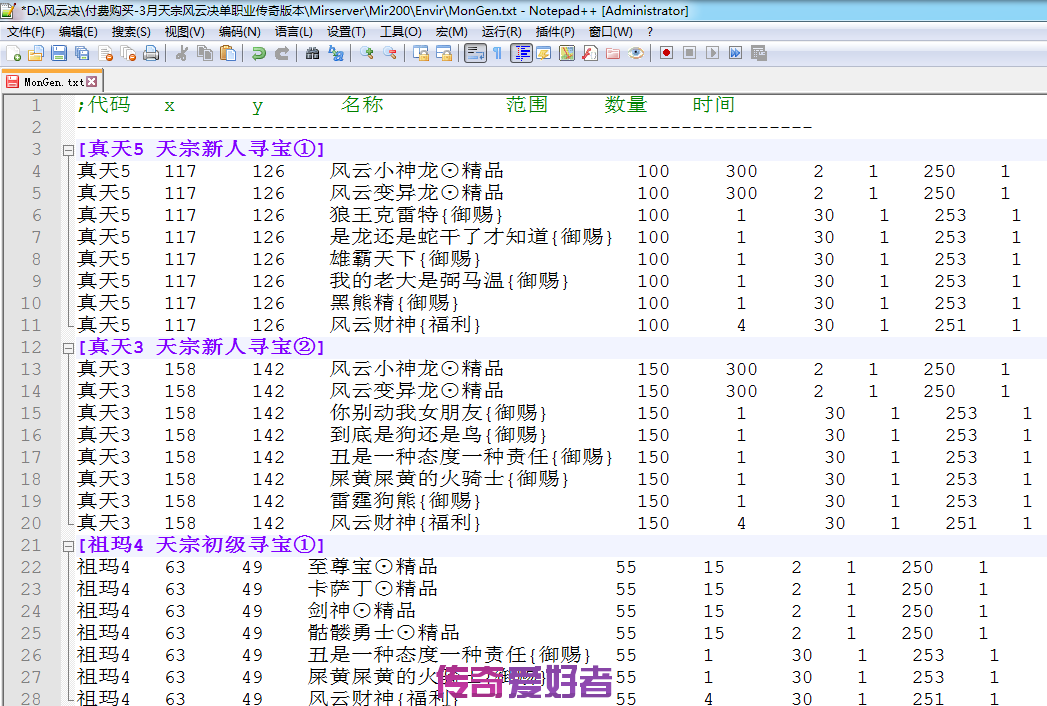Stop macro recording with the square icon
Screen dimensions: 1047x706
[689, 53]
